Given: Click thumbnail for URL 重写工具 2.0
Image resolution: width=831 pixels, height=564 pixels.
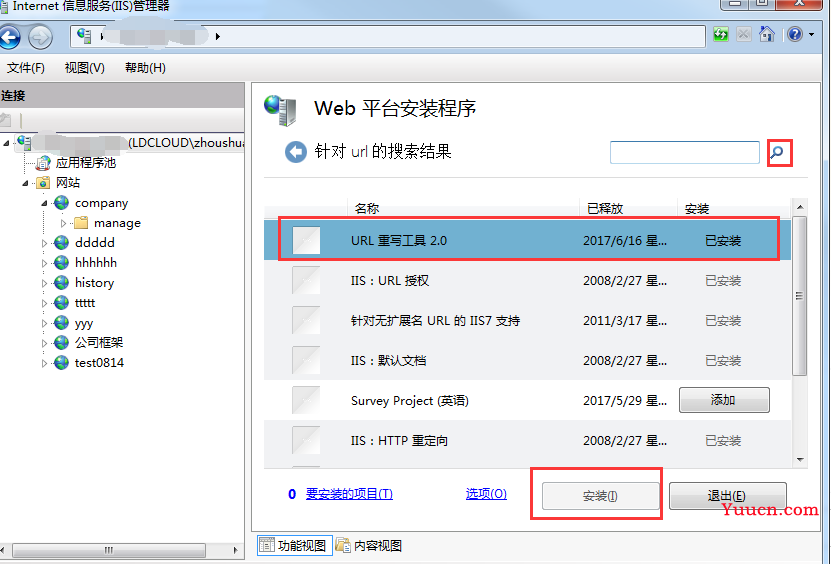Looking at the screenshot, I should point(306,241).
